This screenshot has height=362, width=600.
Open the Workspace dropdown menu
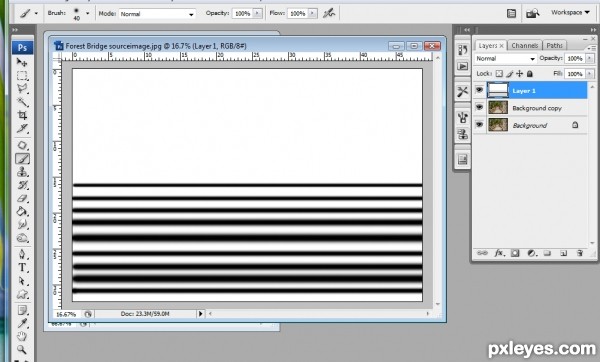tap(570, 13)
